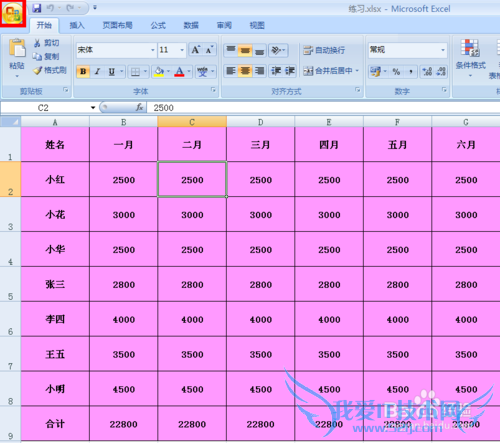
Task: Enable wrap text (自动换行)
Action: point(324,50)
